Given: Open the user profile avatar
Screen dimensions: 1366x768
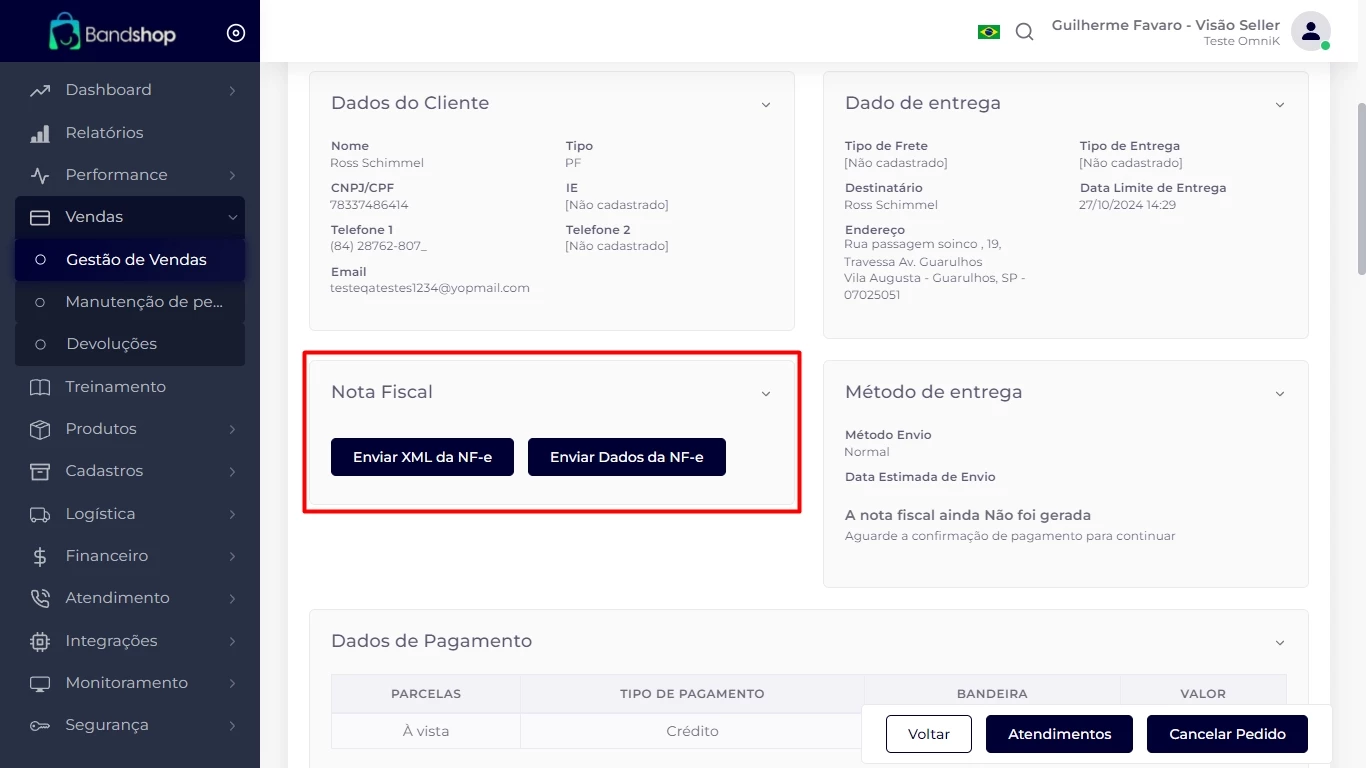Looking at the screenshot, I should click(1310, 32).
